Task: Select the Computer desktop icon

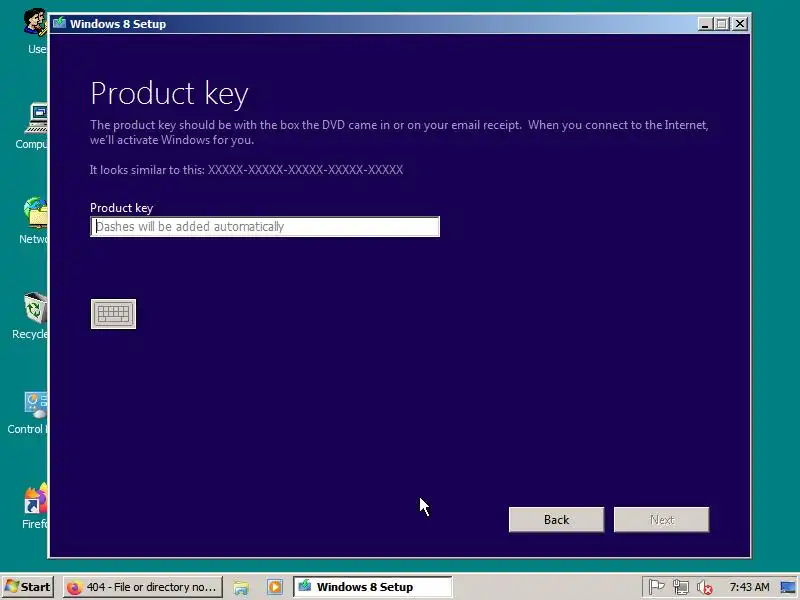Action: click(x=32, y=127)
